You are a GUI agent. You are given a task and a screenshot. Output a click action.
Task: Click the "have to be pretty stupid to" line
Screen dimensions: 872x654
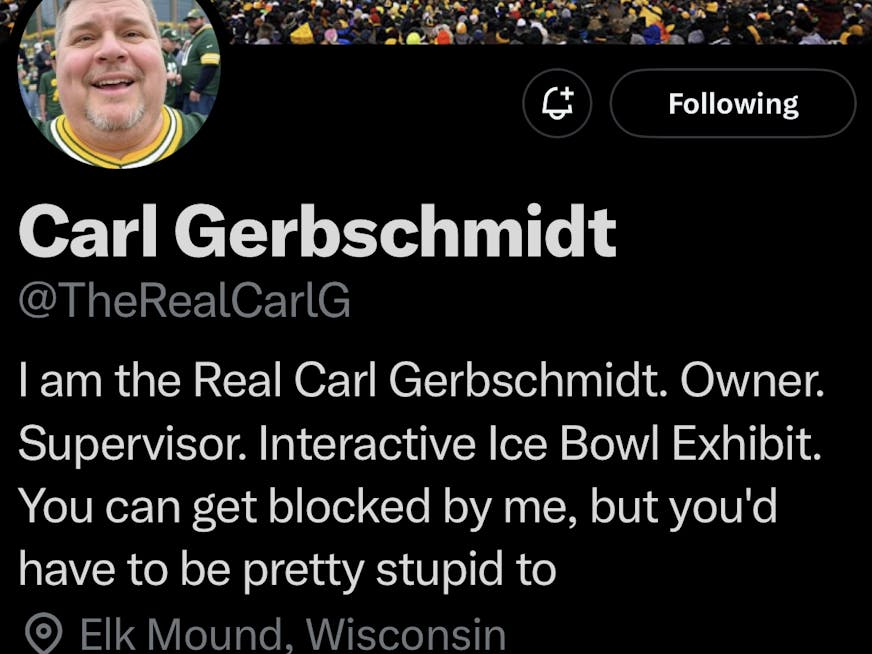pos(287,569)
